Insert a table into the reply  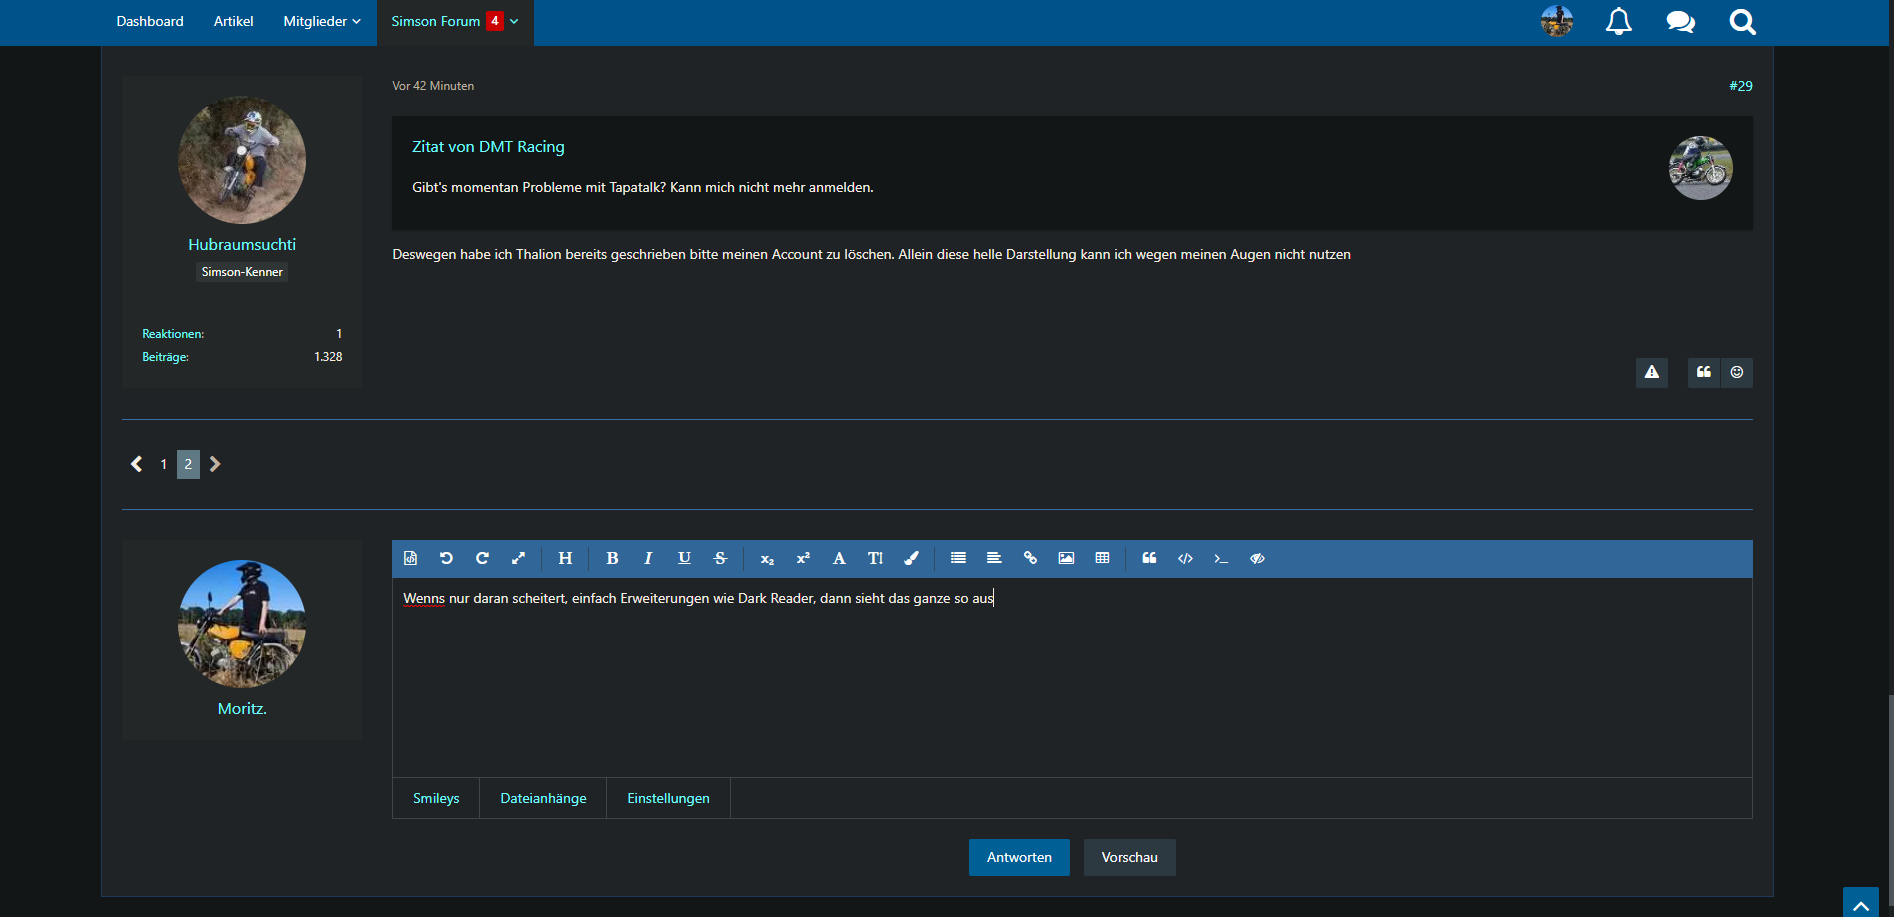[1102, 558]
